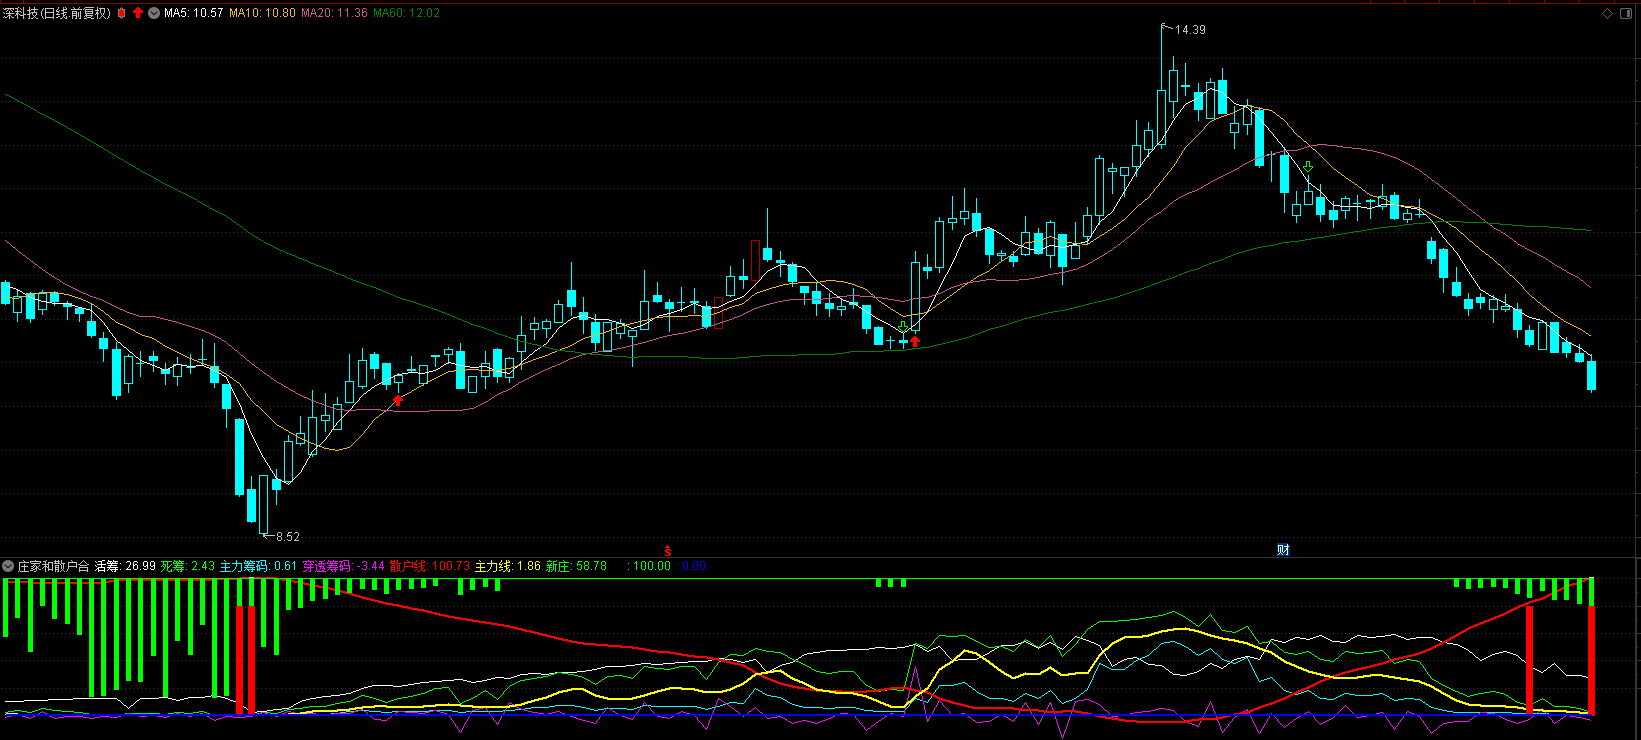The width and height of the screenshot is (1641, 740).
Task: Click the cyan 主力筹码: 0.61 value
Action: [258, 566]
